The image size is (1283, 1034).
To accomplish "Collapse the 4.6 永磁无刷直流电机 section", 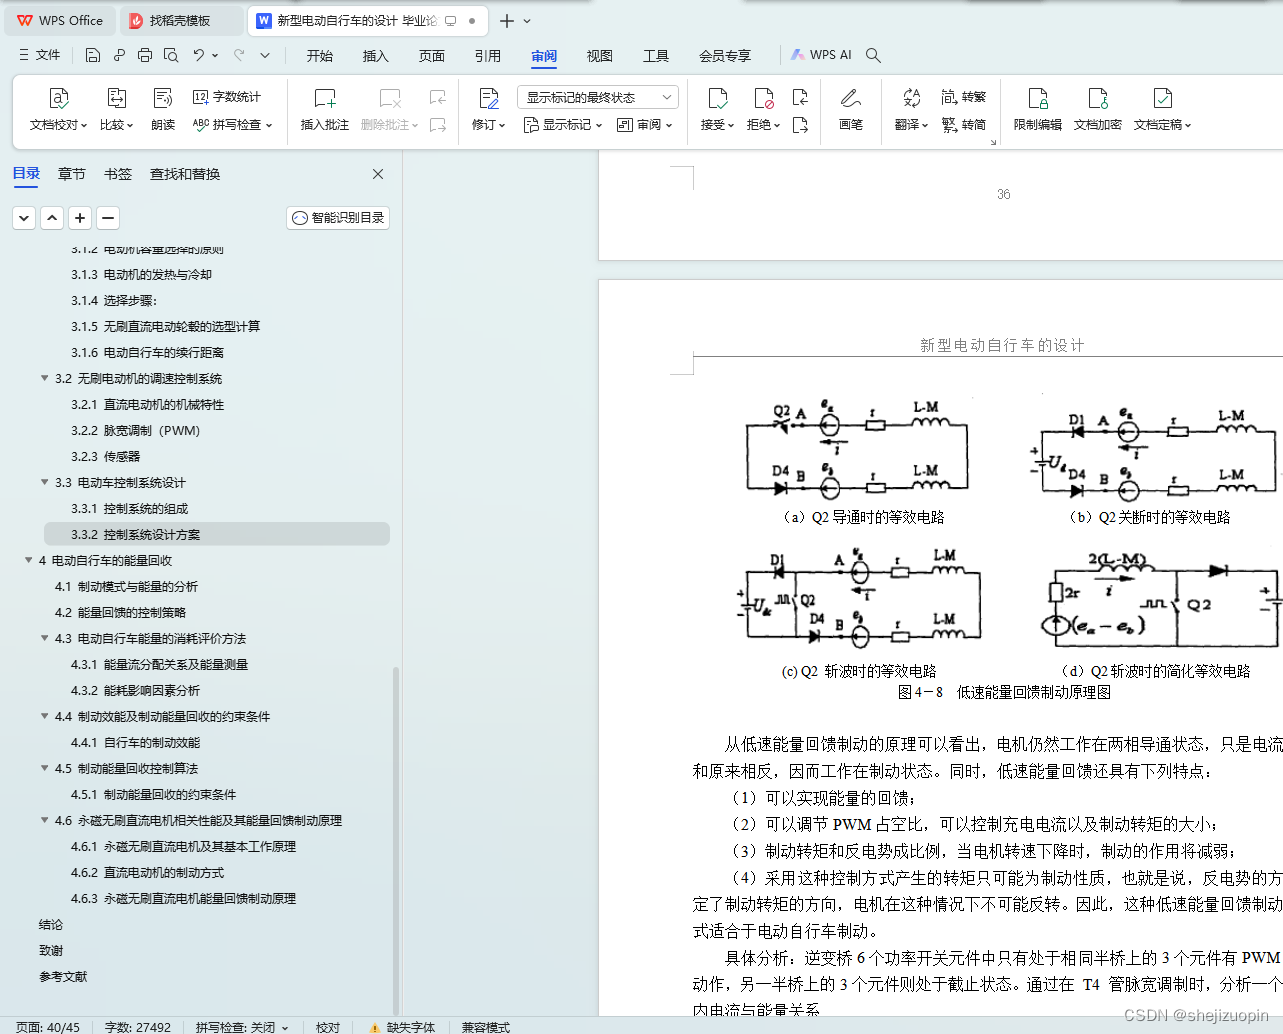I will (44, 820).
